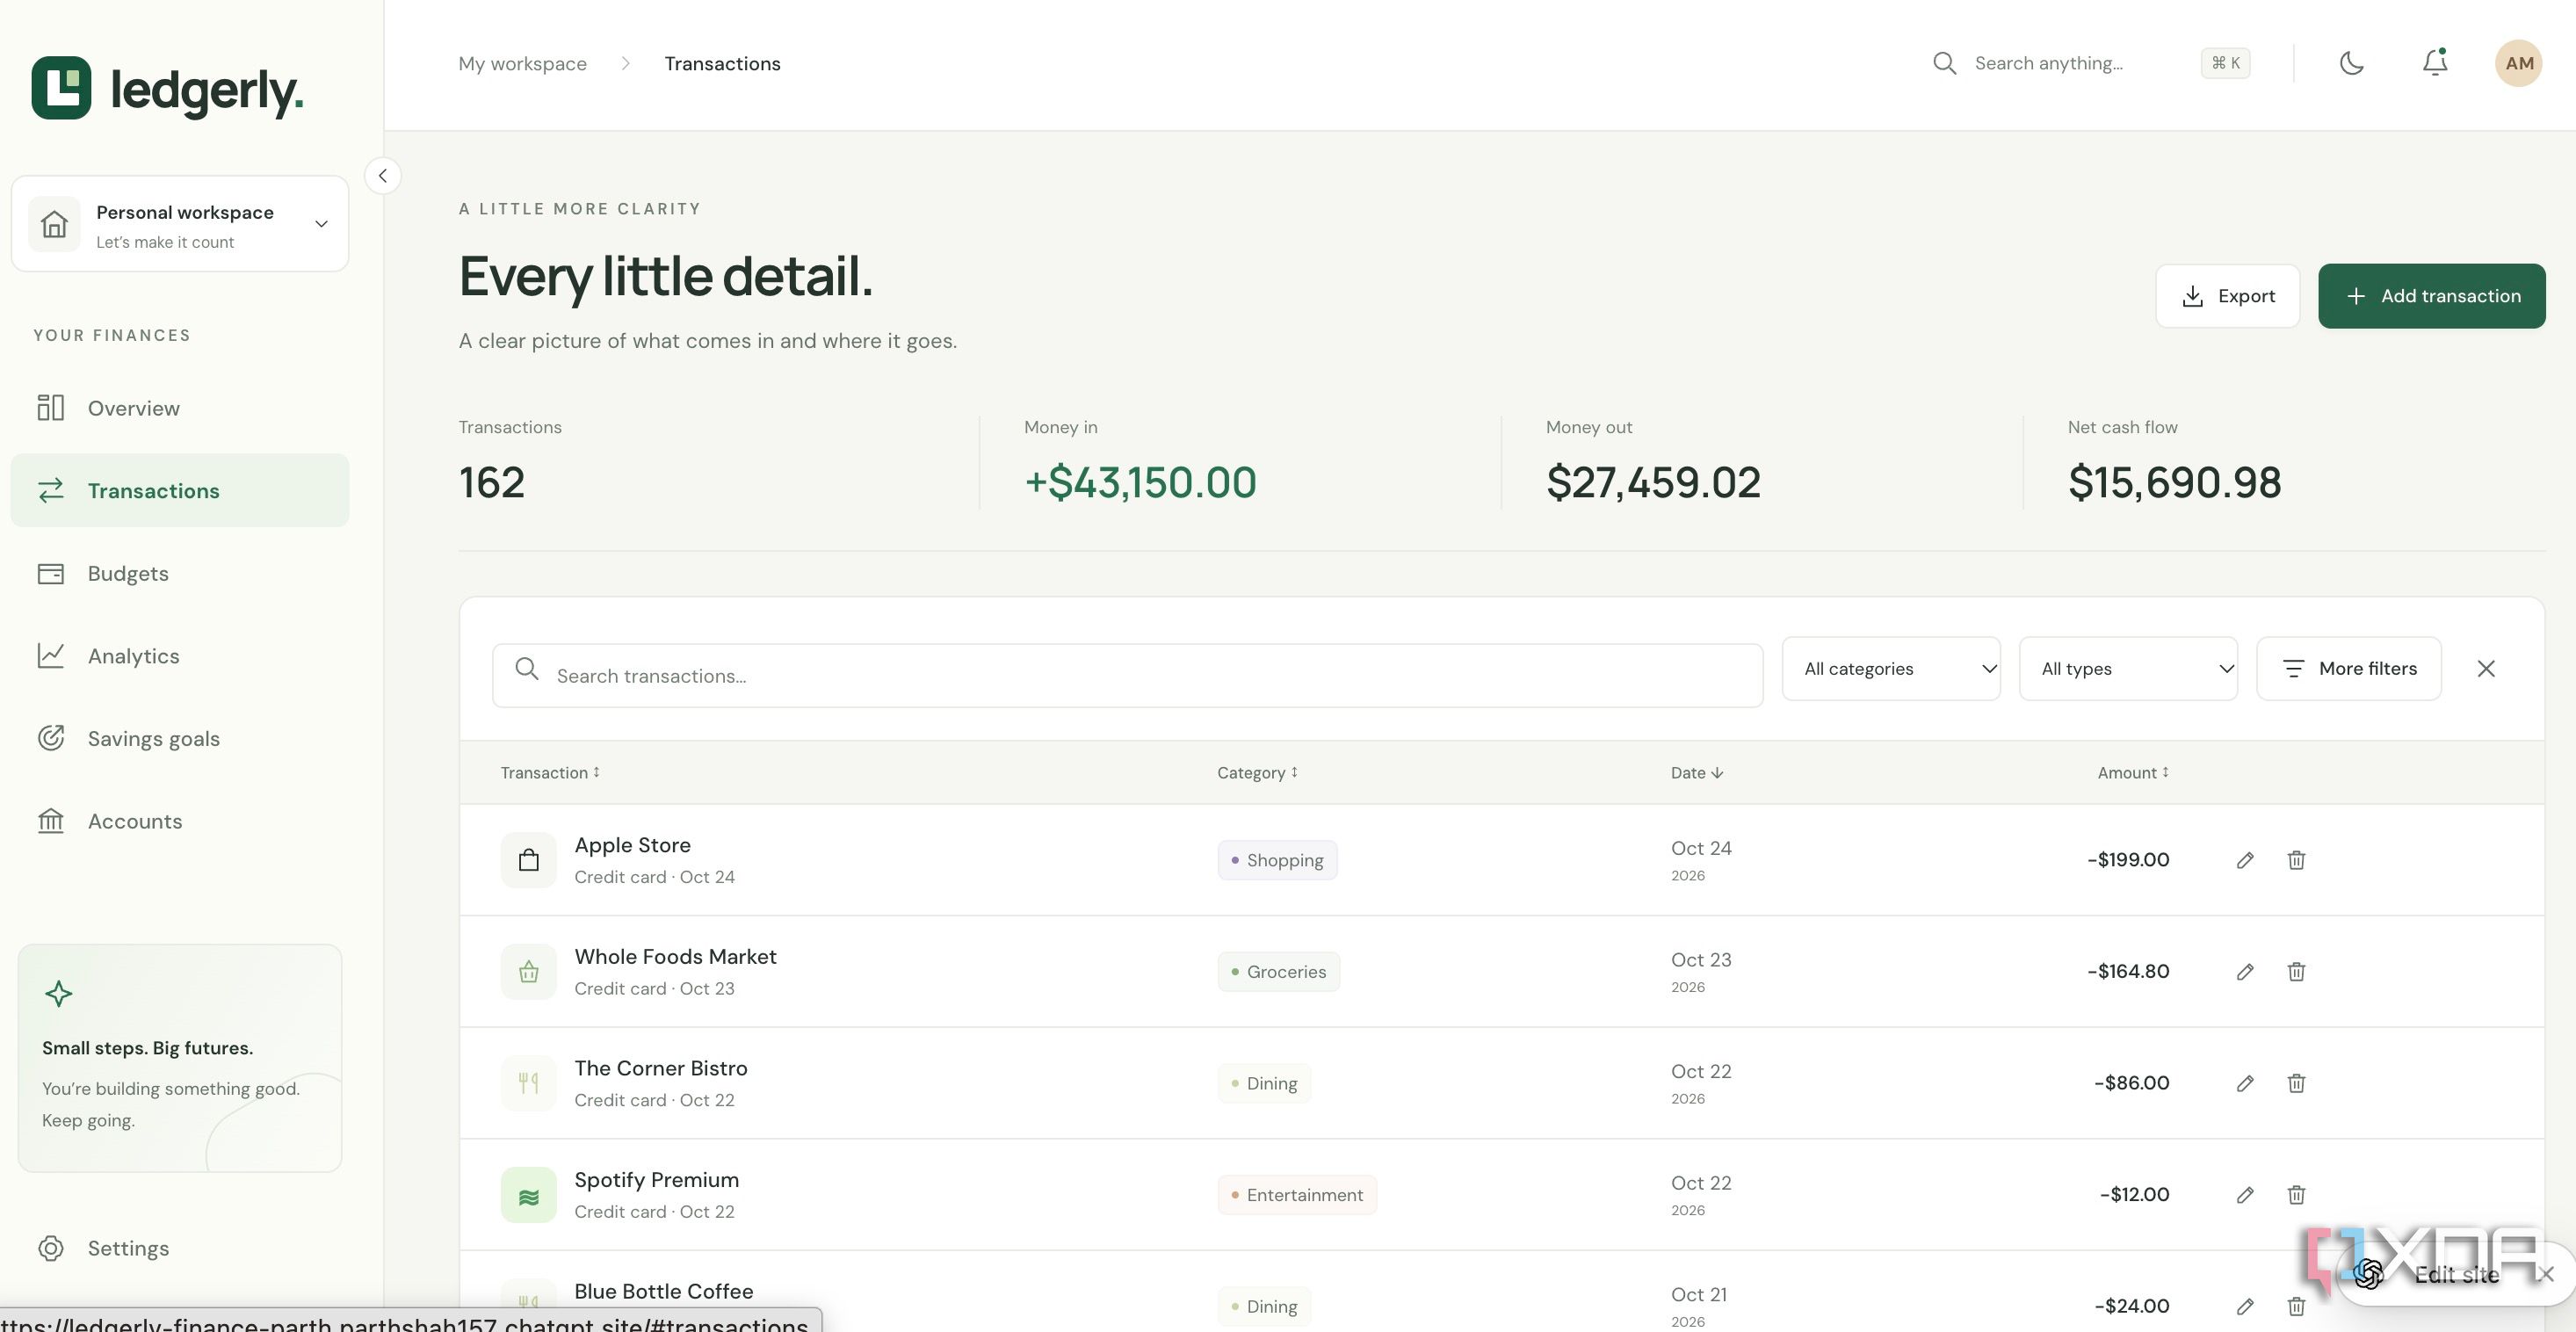Viewport: 2576px width, 1332px height.
Task: Click the Apple Store shopping bag icon
Action: [x=528, y=860]
